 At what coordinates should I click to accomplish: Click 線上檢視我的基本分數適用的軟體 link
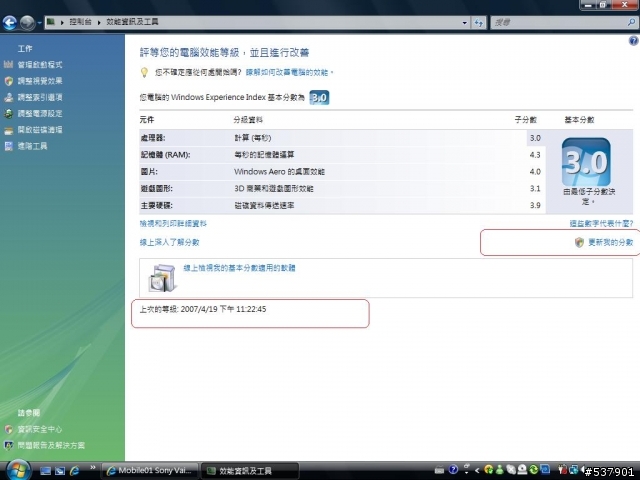pos(240,268)
